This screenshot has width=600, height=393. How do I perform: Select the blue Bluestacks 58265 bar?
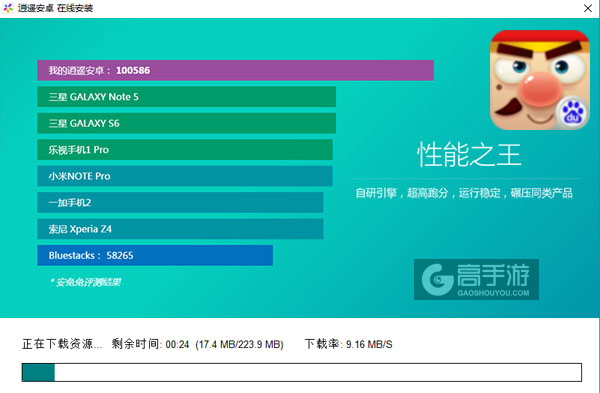[155, 255]
